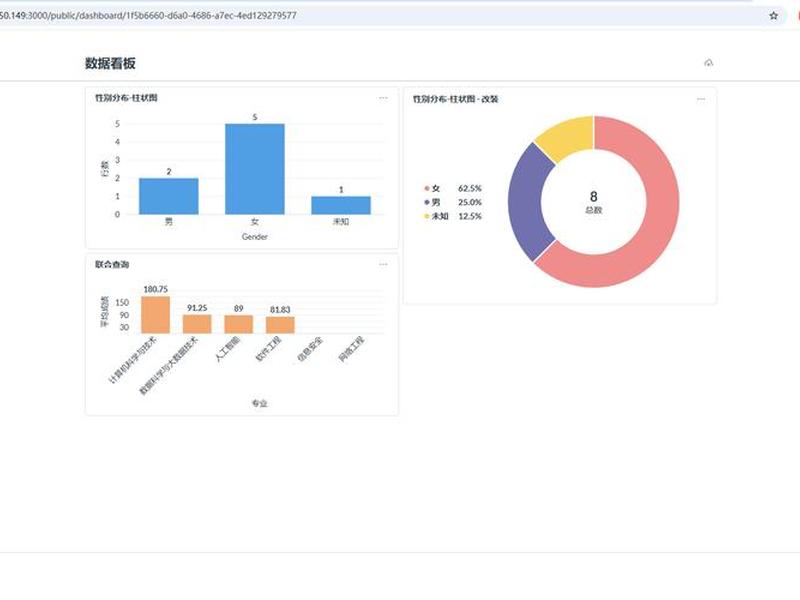Click the total 8 in the donut center
The width and height of the screenshot is (800, 600).
pyautogui.click(x=593, y=196)
